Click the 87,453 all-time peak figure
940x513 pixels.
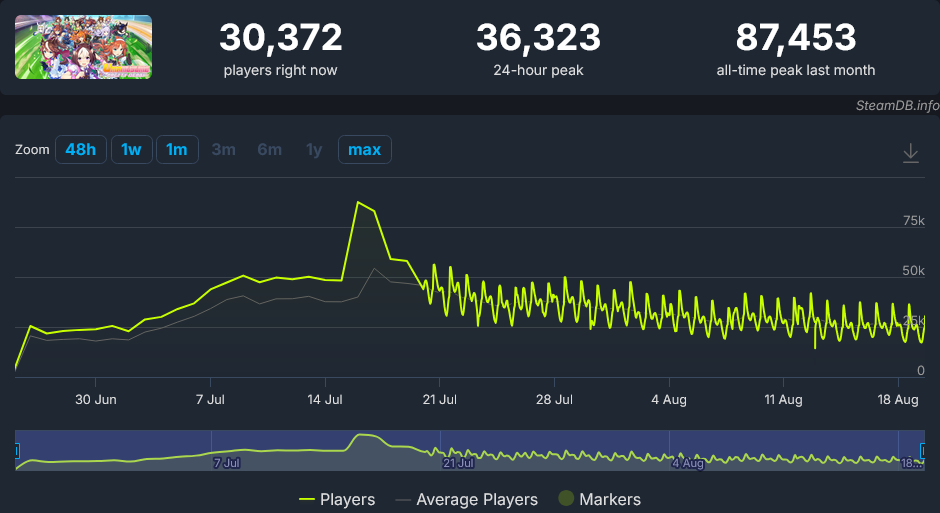click(796, 38)
